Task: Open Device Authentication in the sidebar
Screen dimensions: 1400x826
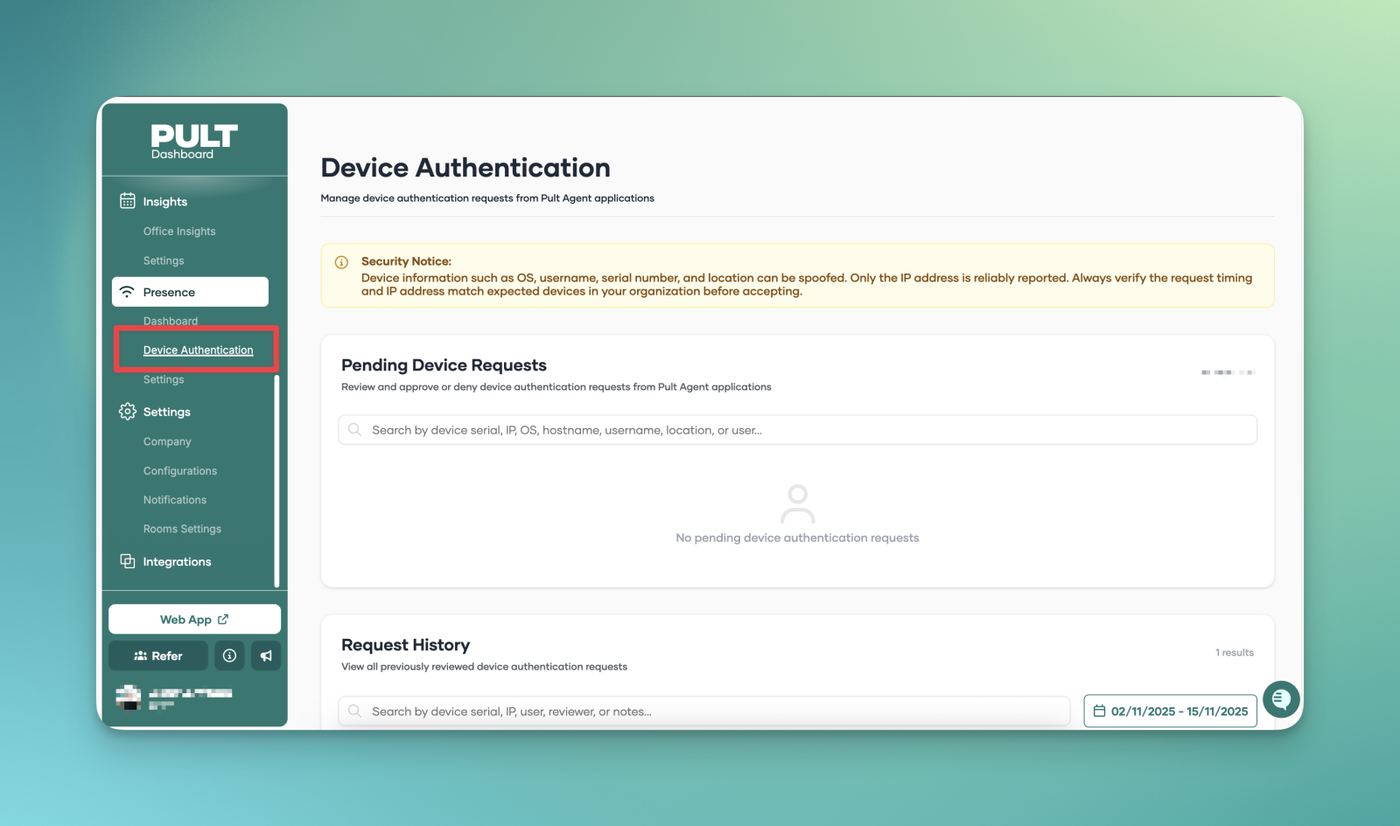Action: click(198, 350)
